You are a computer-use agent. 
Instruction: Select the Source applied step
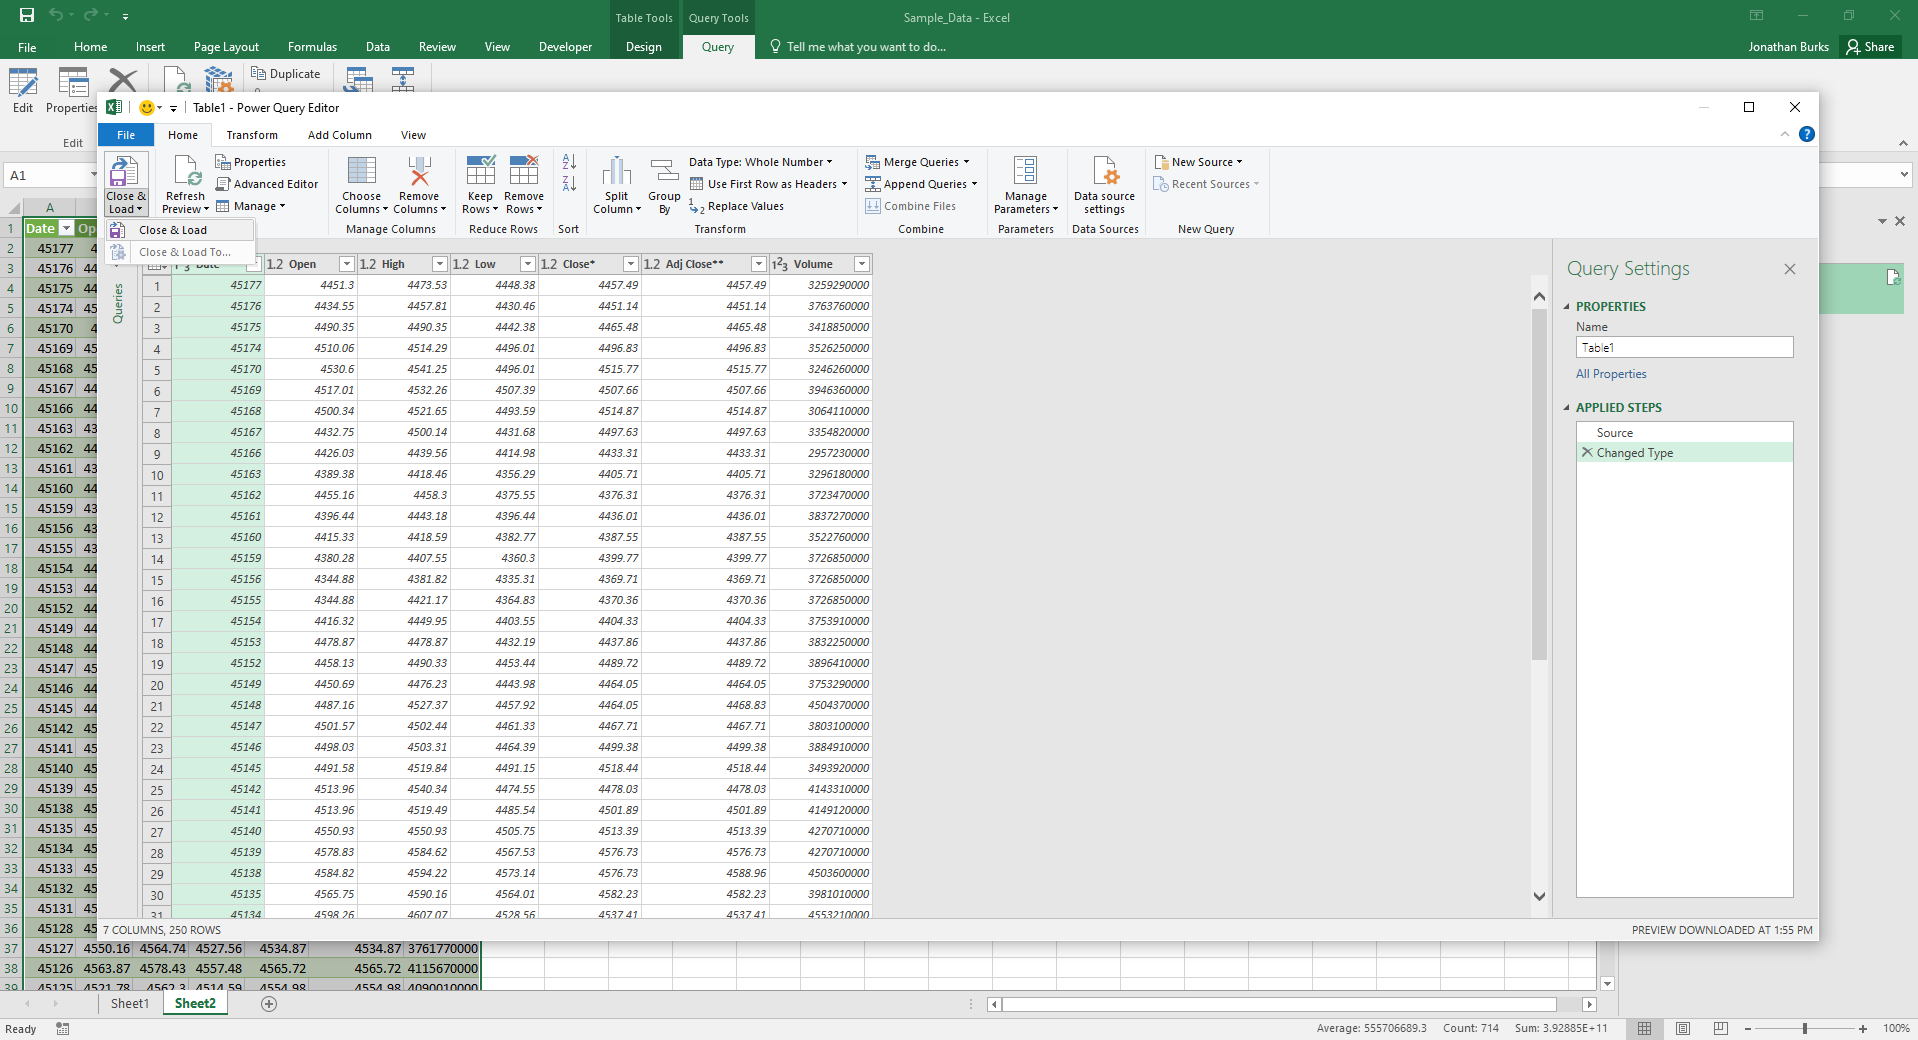(1684, 432)
